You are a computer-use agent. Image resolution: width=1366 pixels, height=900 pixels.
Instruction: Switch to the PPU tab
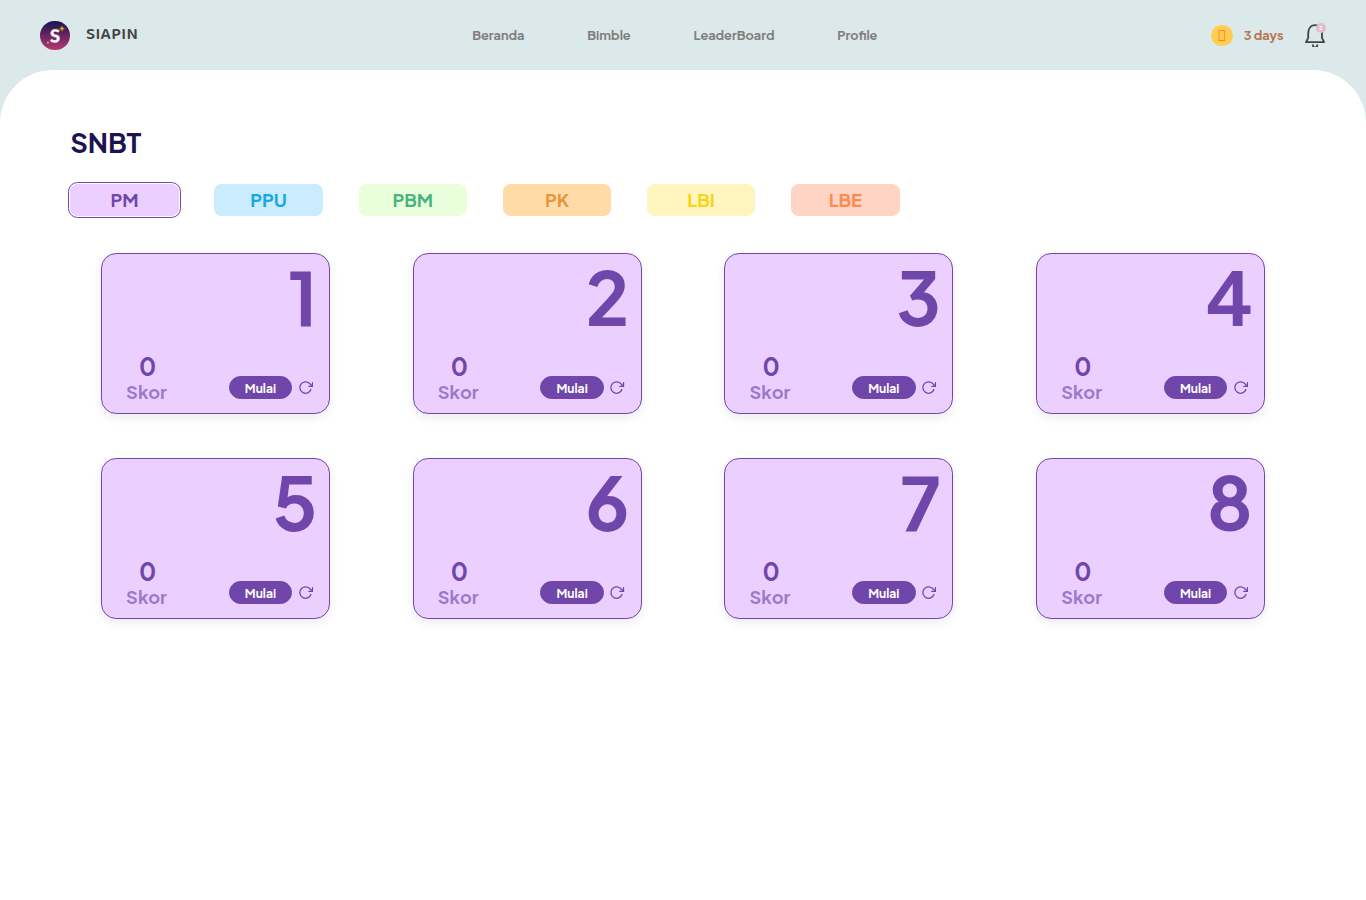tap(268, 200)
